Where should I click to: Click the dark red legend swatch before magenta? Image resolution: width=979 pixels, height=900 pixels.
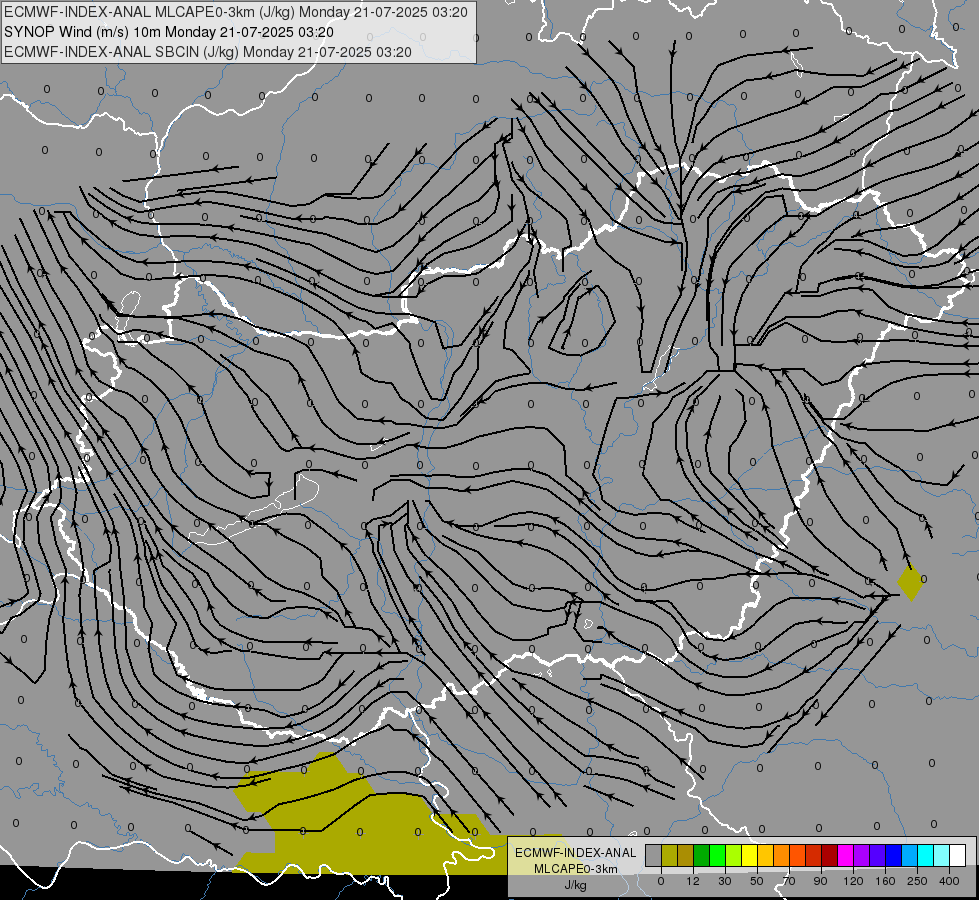pyautogui.click(x=830, y=855)
